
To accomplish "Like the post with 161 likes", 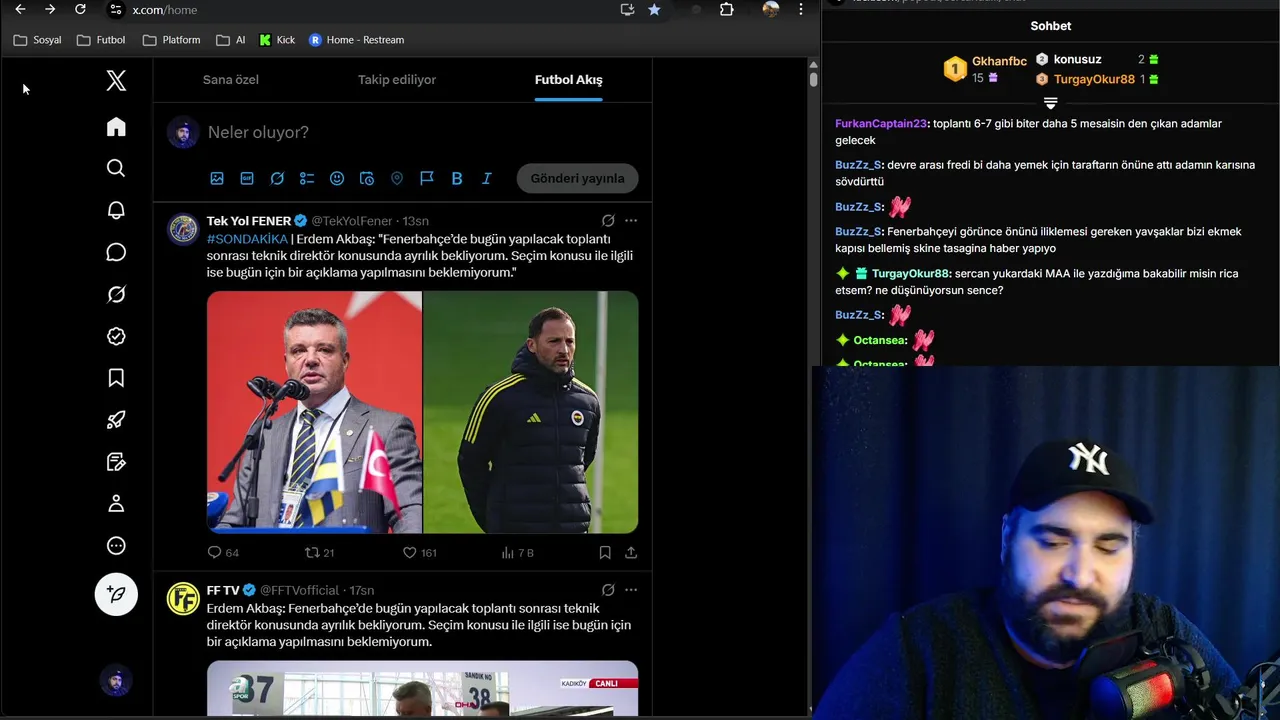I will [419, 552].
